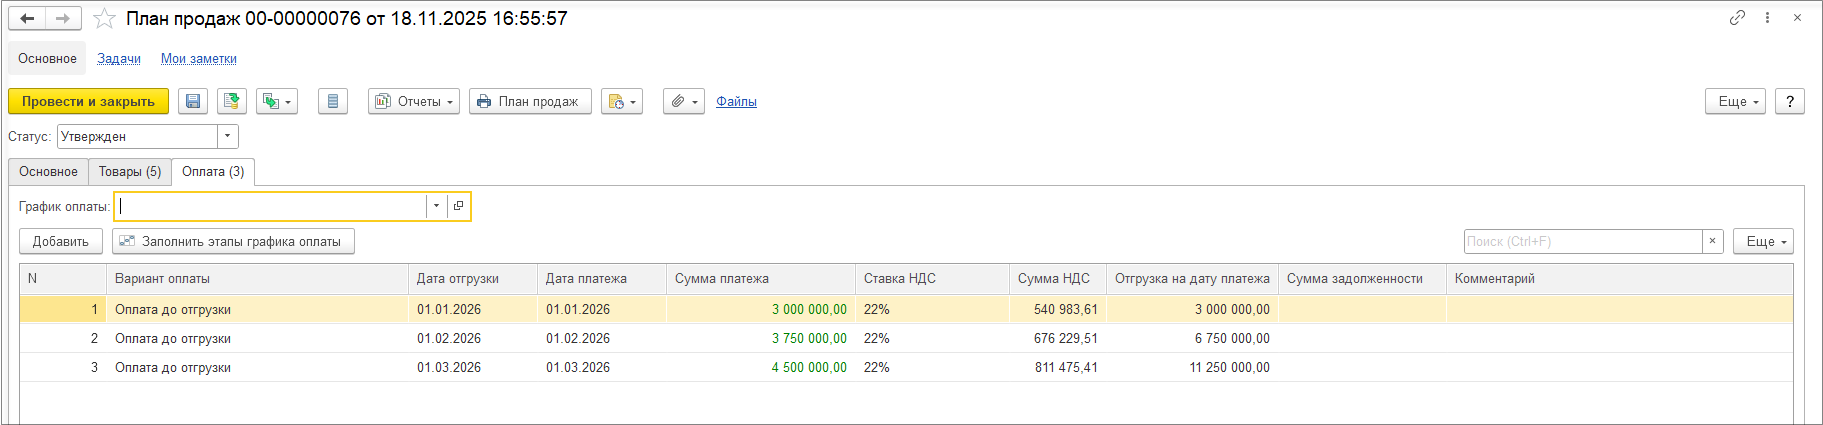The image size is (1823, 425).
Task: Open the Файлы link
Action: pos(736,101)
